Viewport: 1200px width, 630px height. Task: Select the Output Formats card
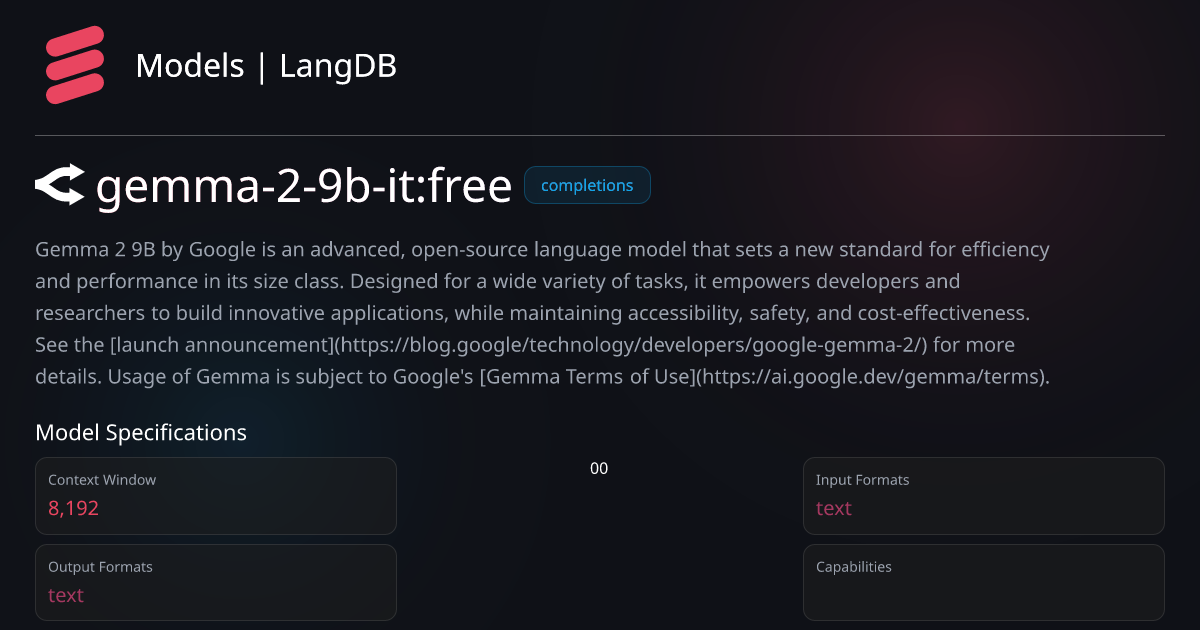click(216, 583)
